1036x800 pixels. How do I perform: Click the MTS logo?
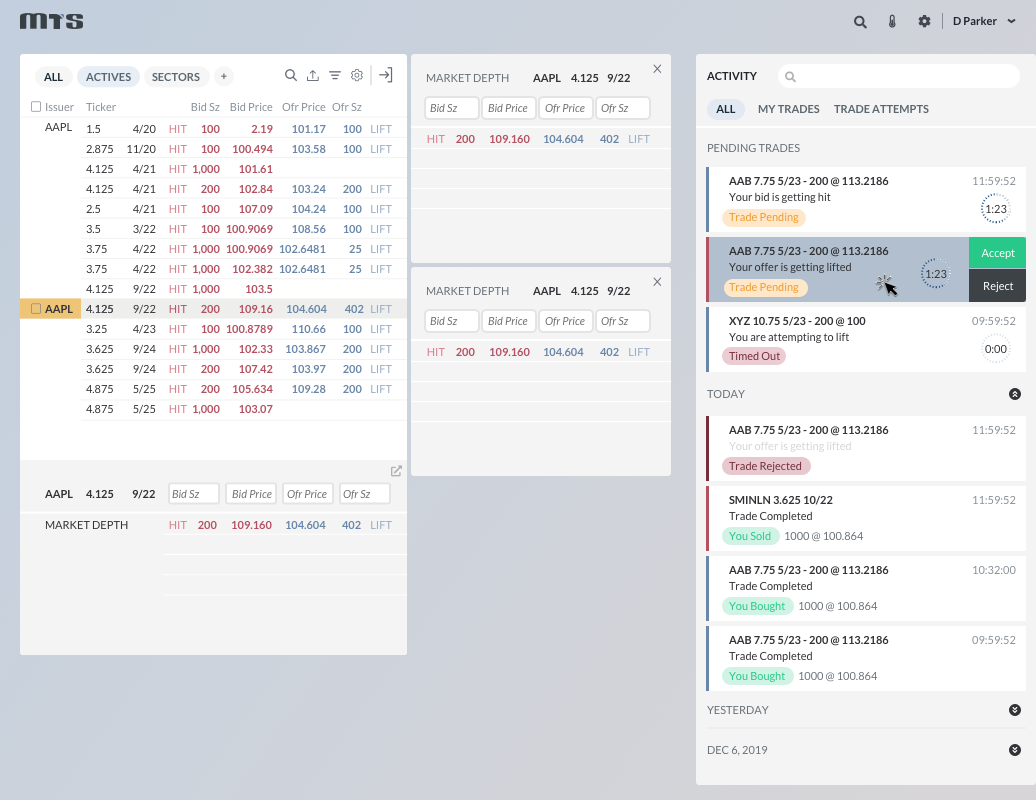tap(52, 21)
